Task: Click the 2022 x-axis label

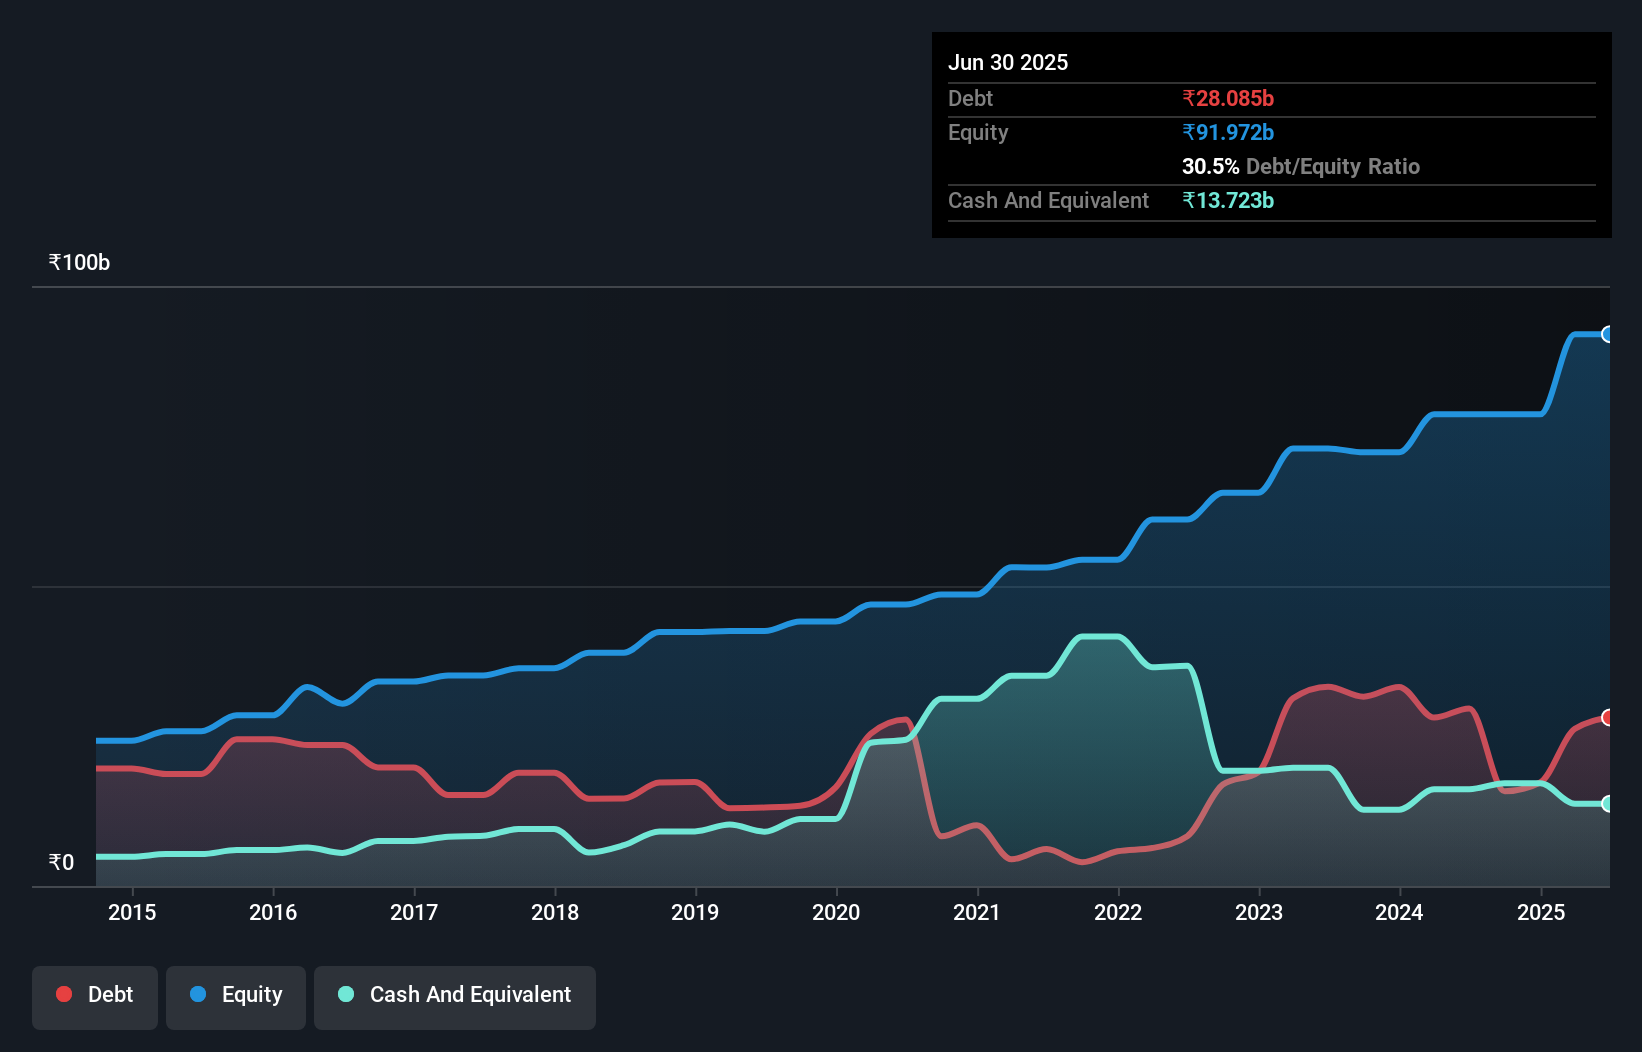Action: [x=1118, y=912]
